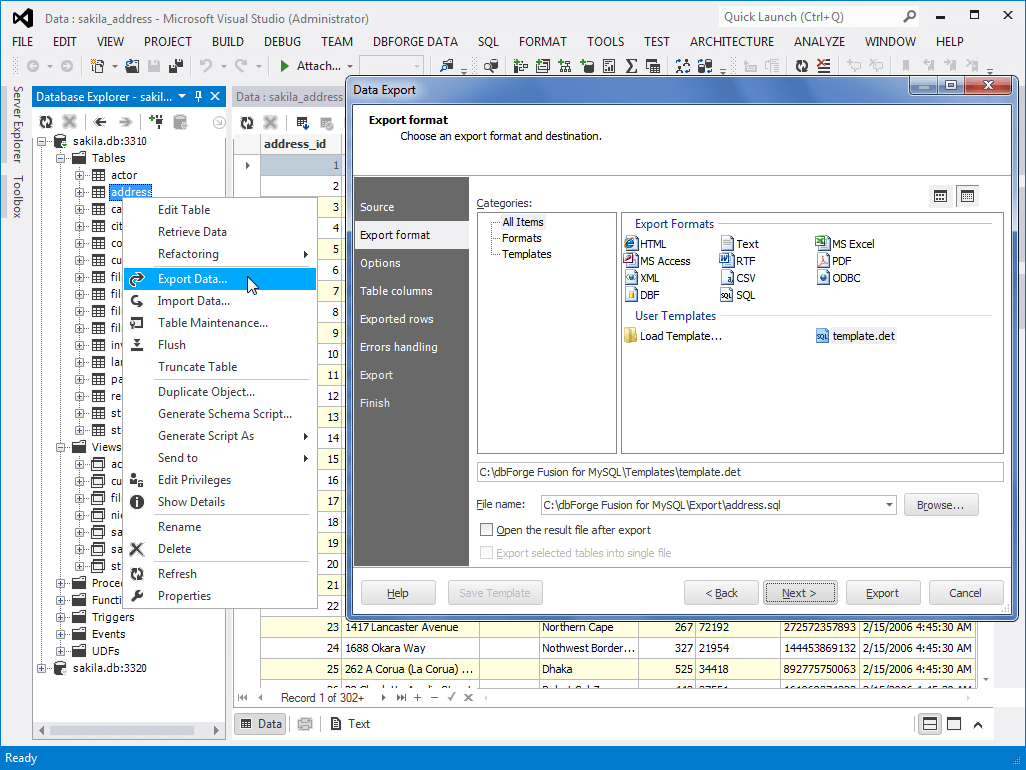The image size is (1026, 770).
Task: Open Help for Data Export
Action: click(397, 593)
